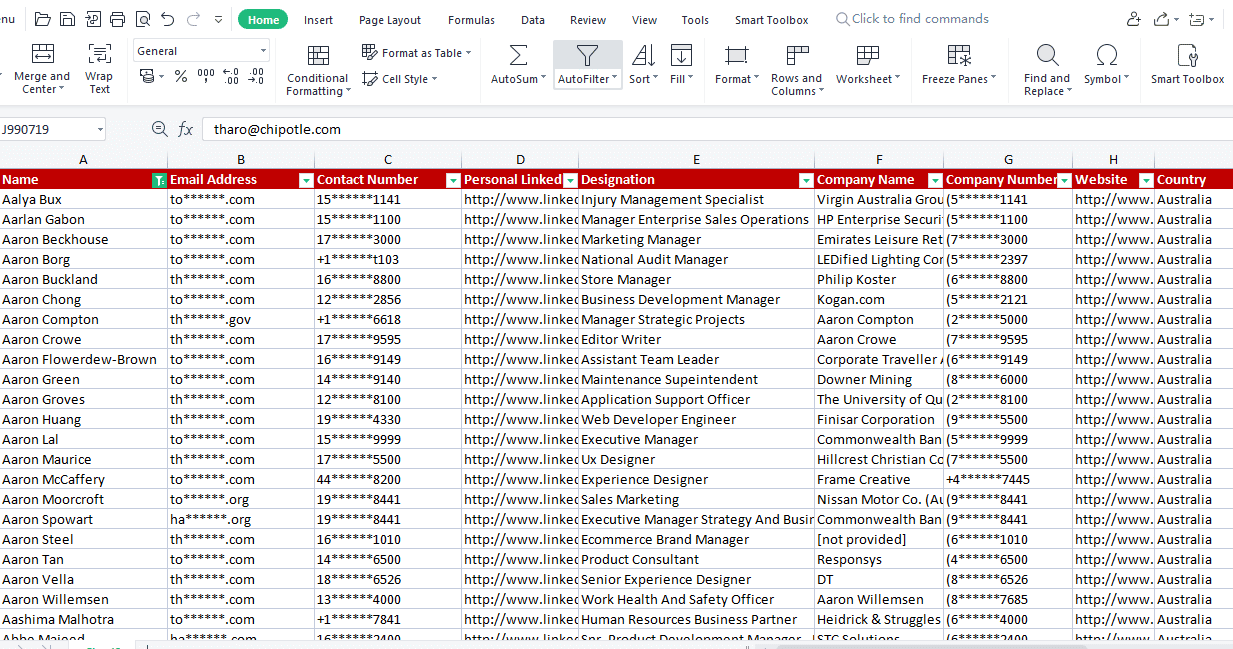Open the Email Address filter dropdown
The height and width of the screenshot is (649, 1233).
tap(306, 180)
